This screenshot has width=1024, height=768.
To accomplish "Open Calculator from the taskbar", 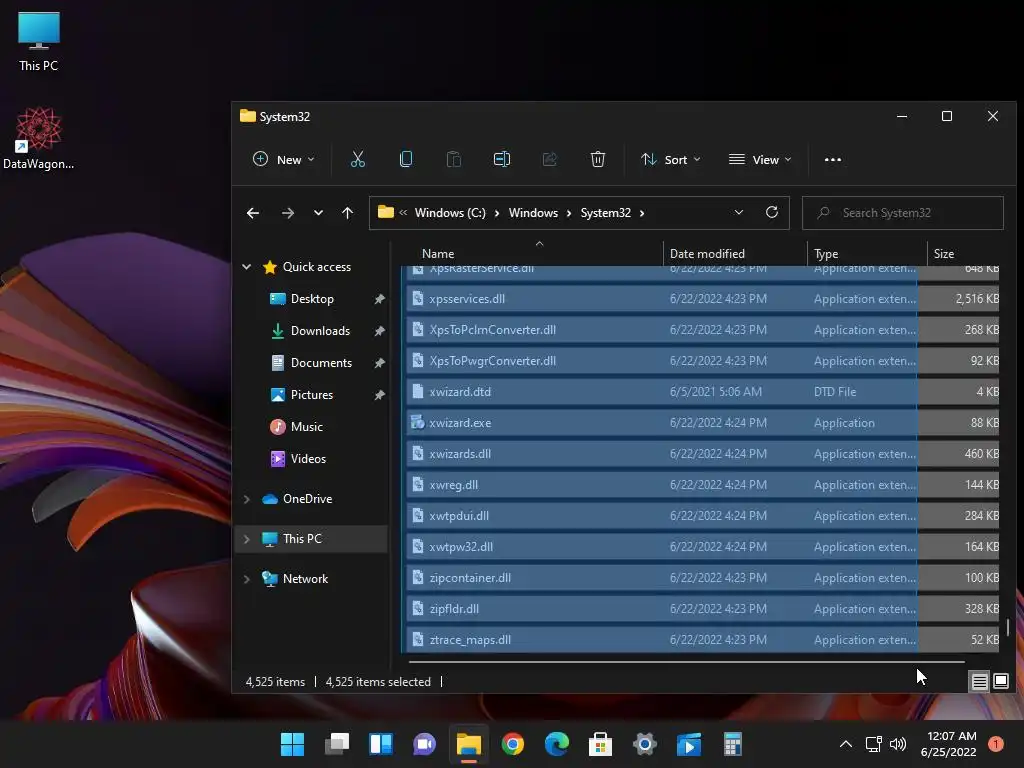I will click(733, 744).
